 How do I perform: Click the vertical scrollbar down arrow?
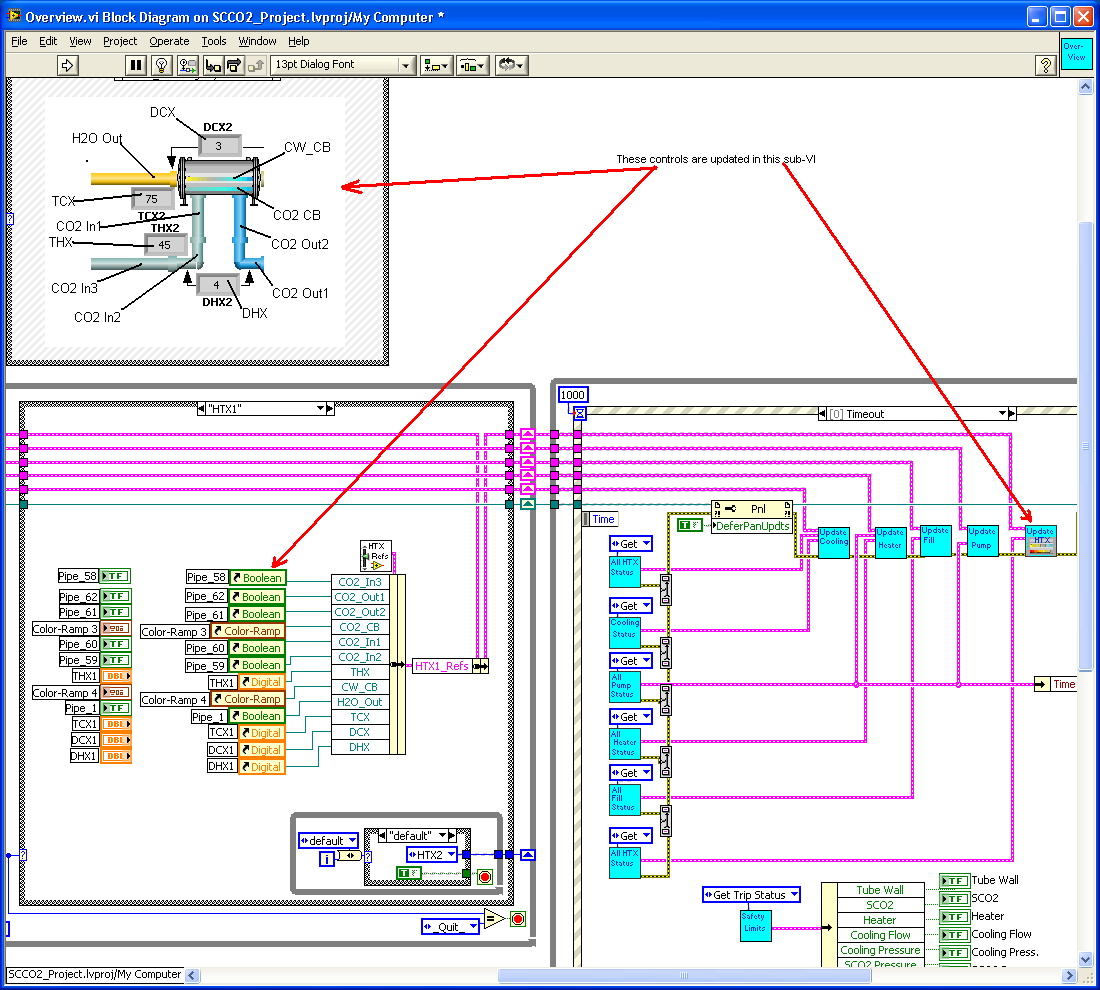coord(1086,959)
